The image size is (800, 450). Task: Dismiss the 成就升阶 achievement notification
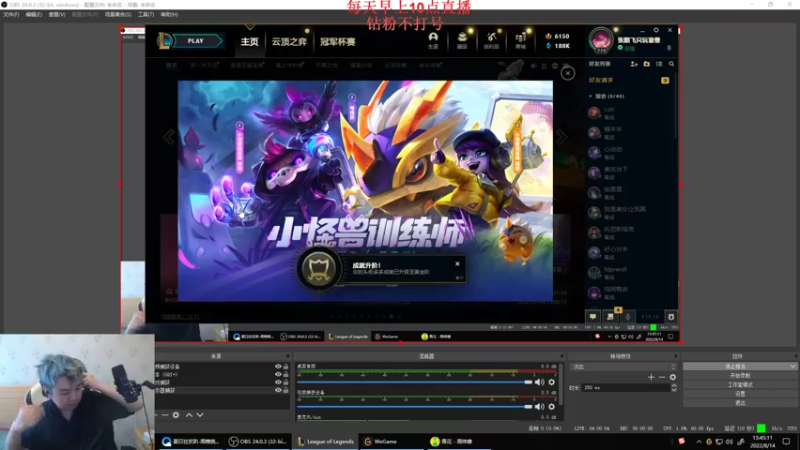pos(457,264)
